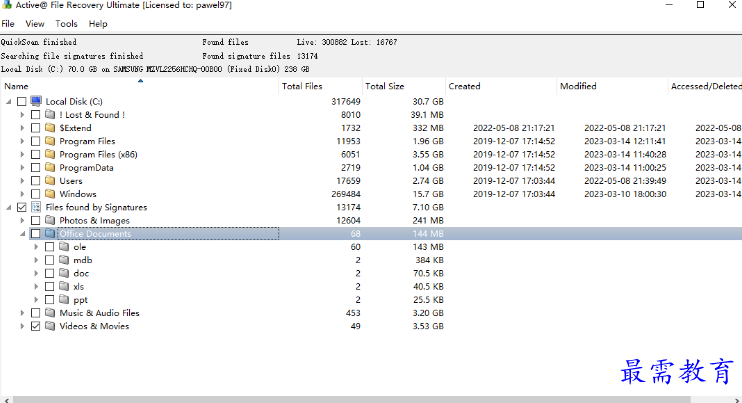The width and height of the screenshot is (742, 403).
Task: Expand the ole subfolder
Action: click(x=36, y=247)
